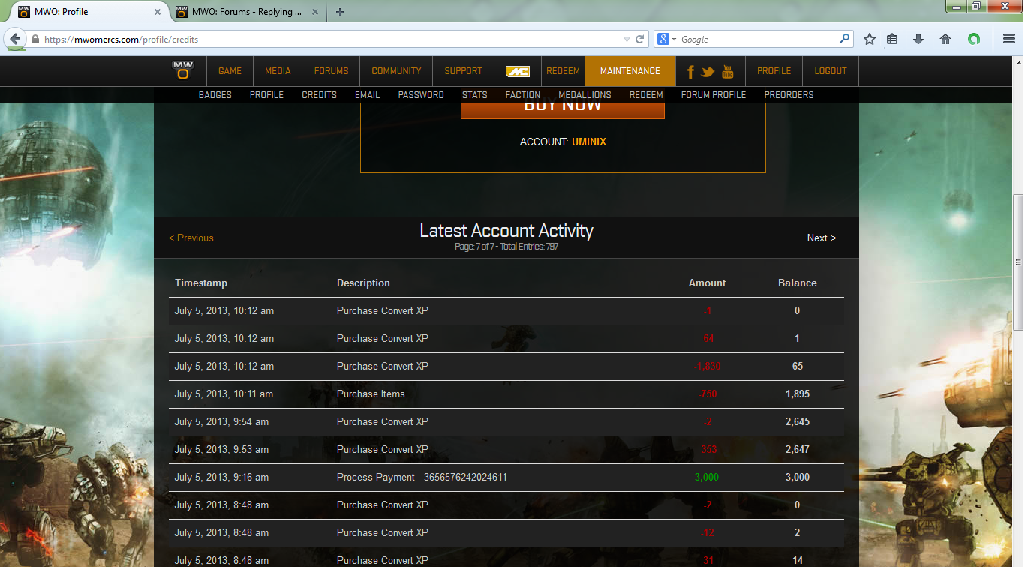Image resolution: width=1023 pixels, height=567 pixels.
Task: Click the LOGOUT link
Action: click(x=830, y=70)
